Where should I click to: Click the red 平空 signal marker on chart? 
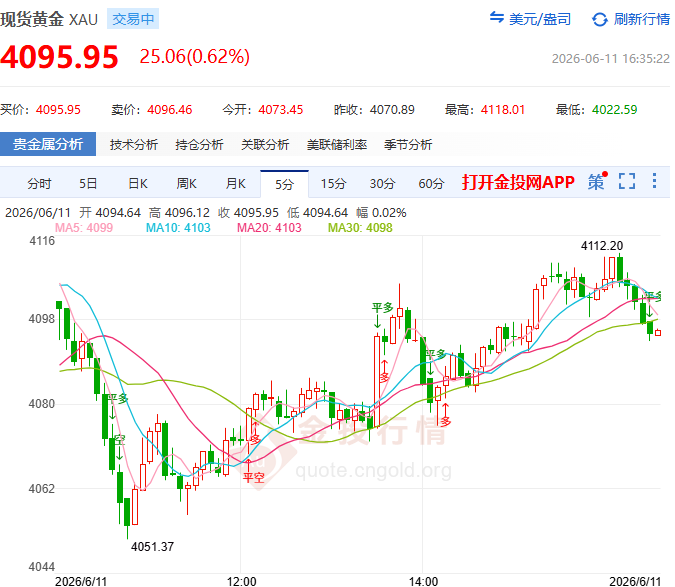pos(254,477)
